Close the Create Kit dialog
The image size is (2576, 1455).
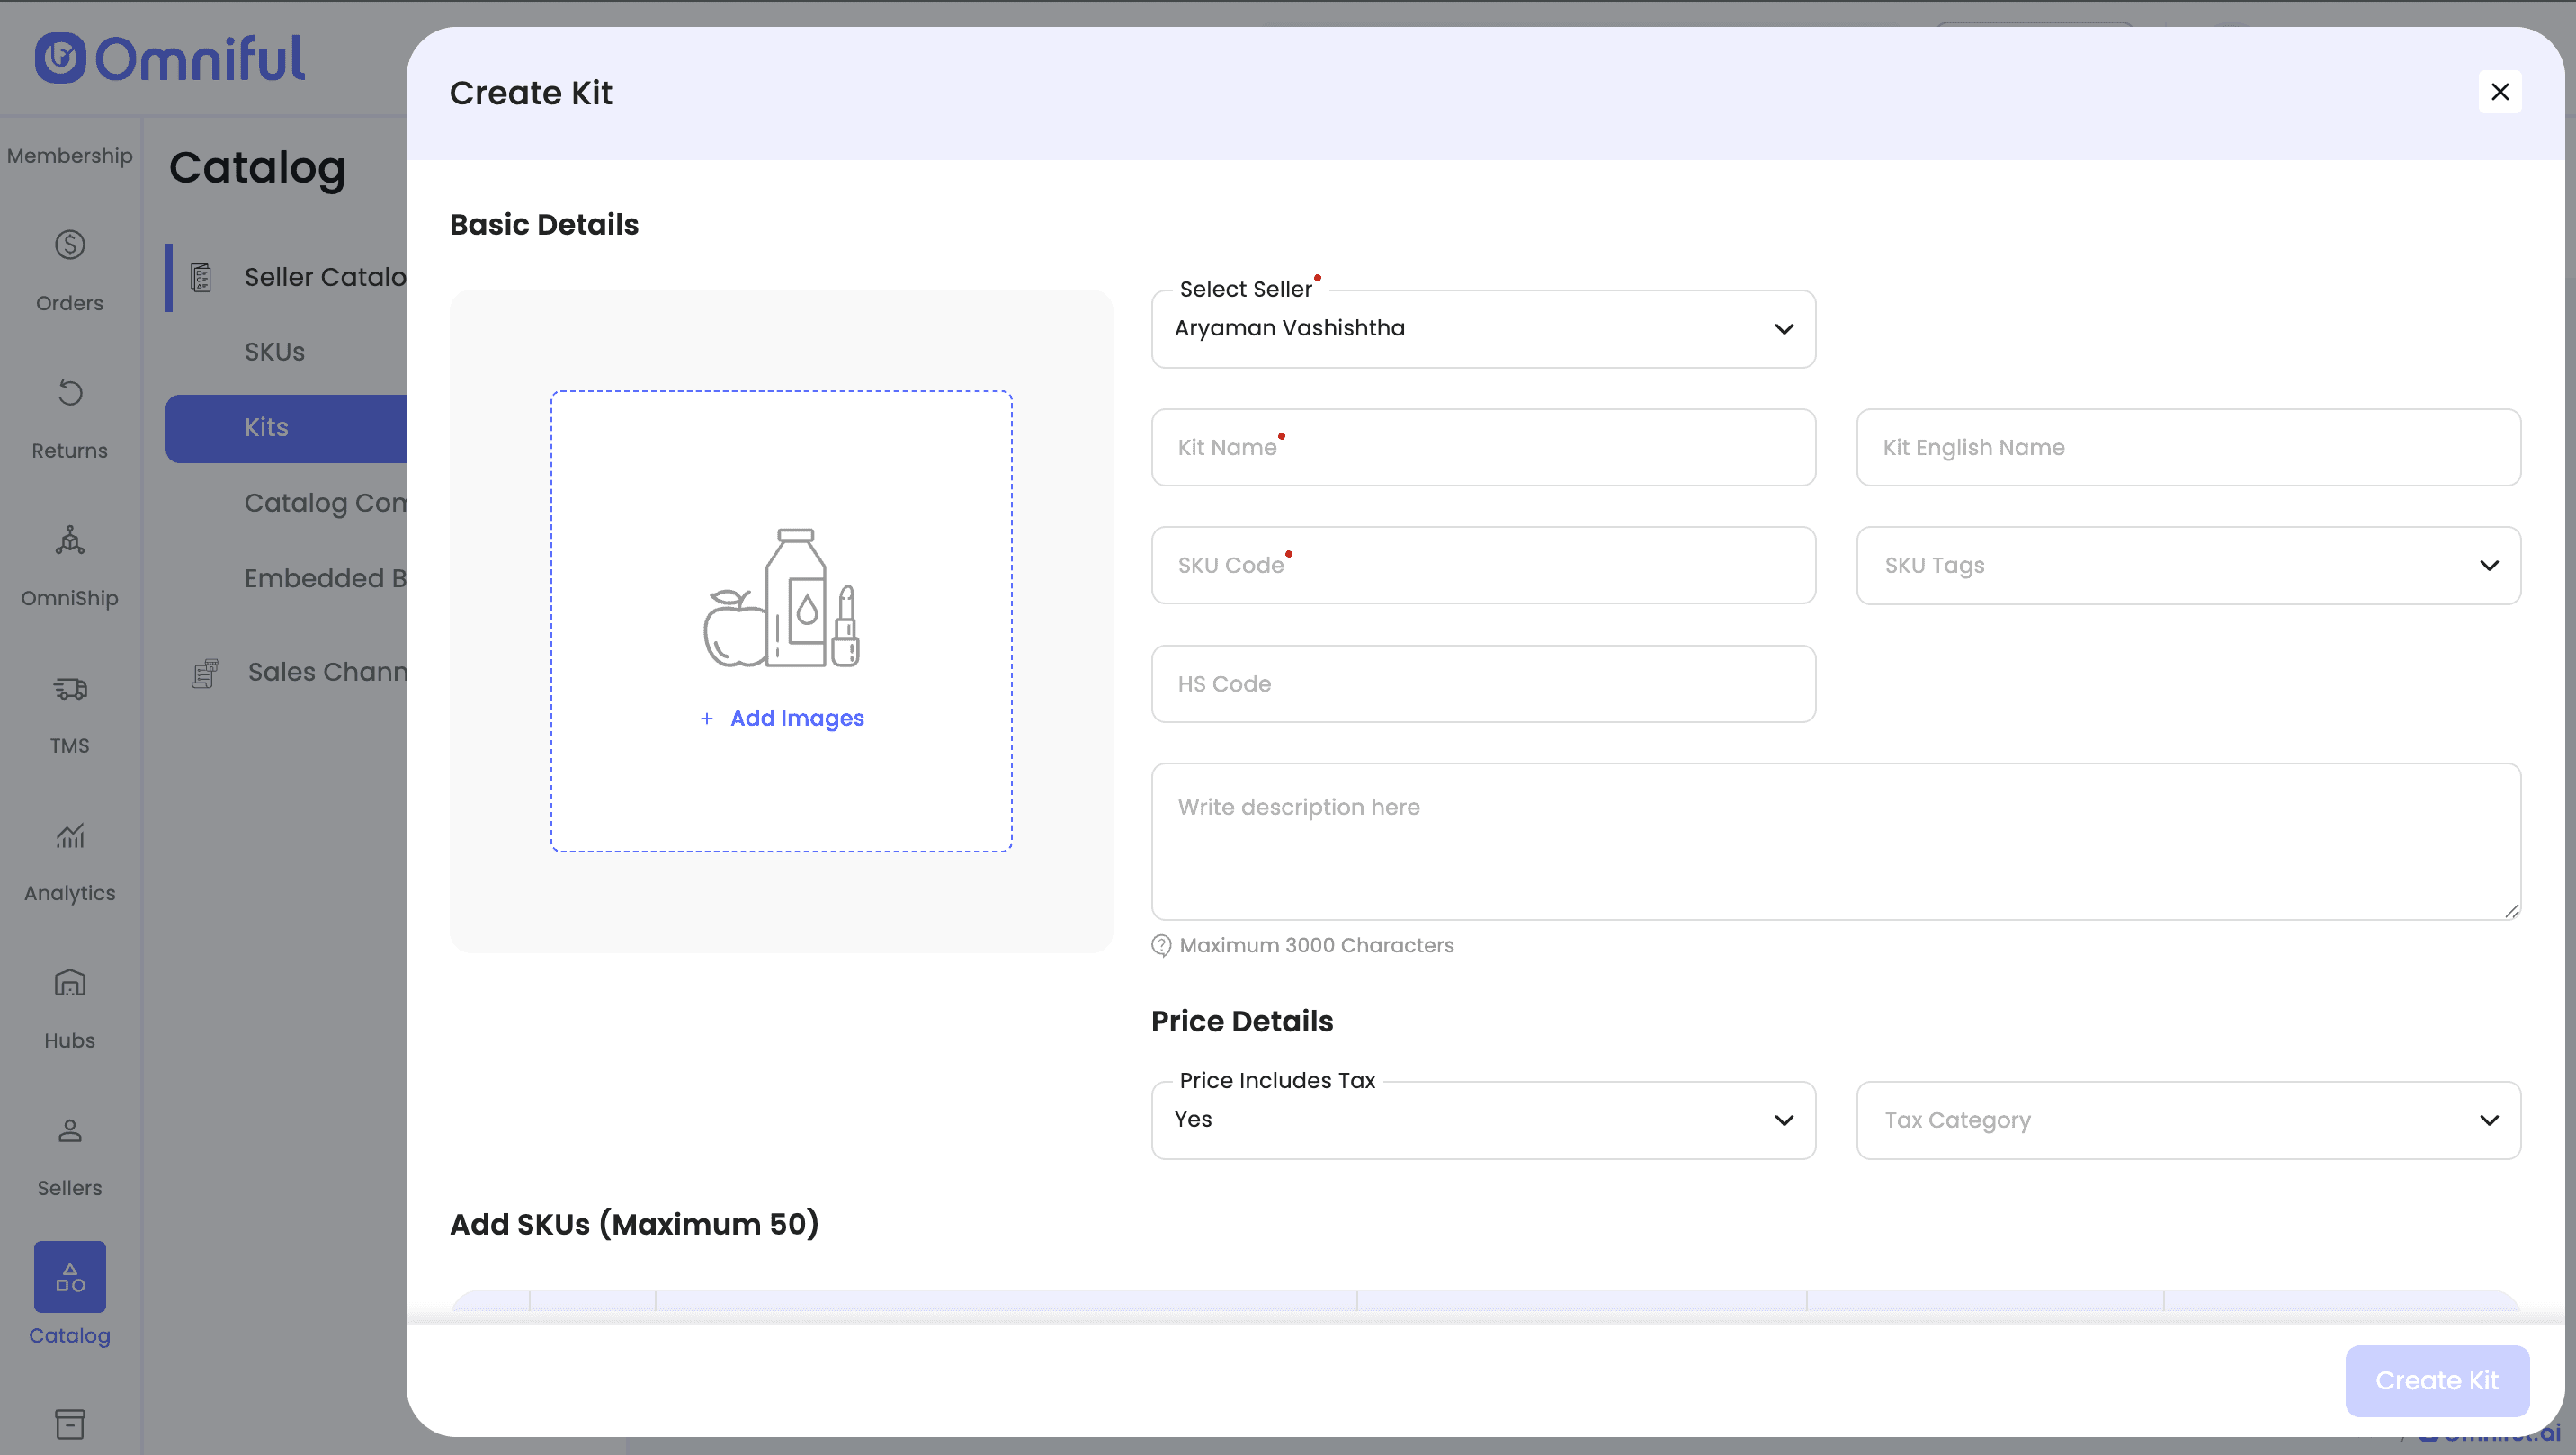(2499, 92)
